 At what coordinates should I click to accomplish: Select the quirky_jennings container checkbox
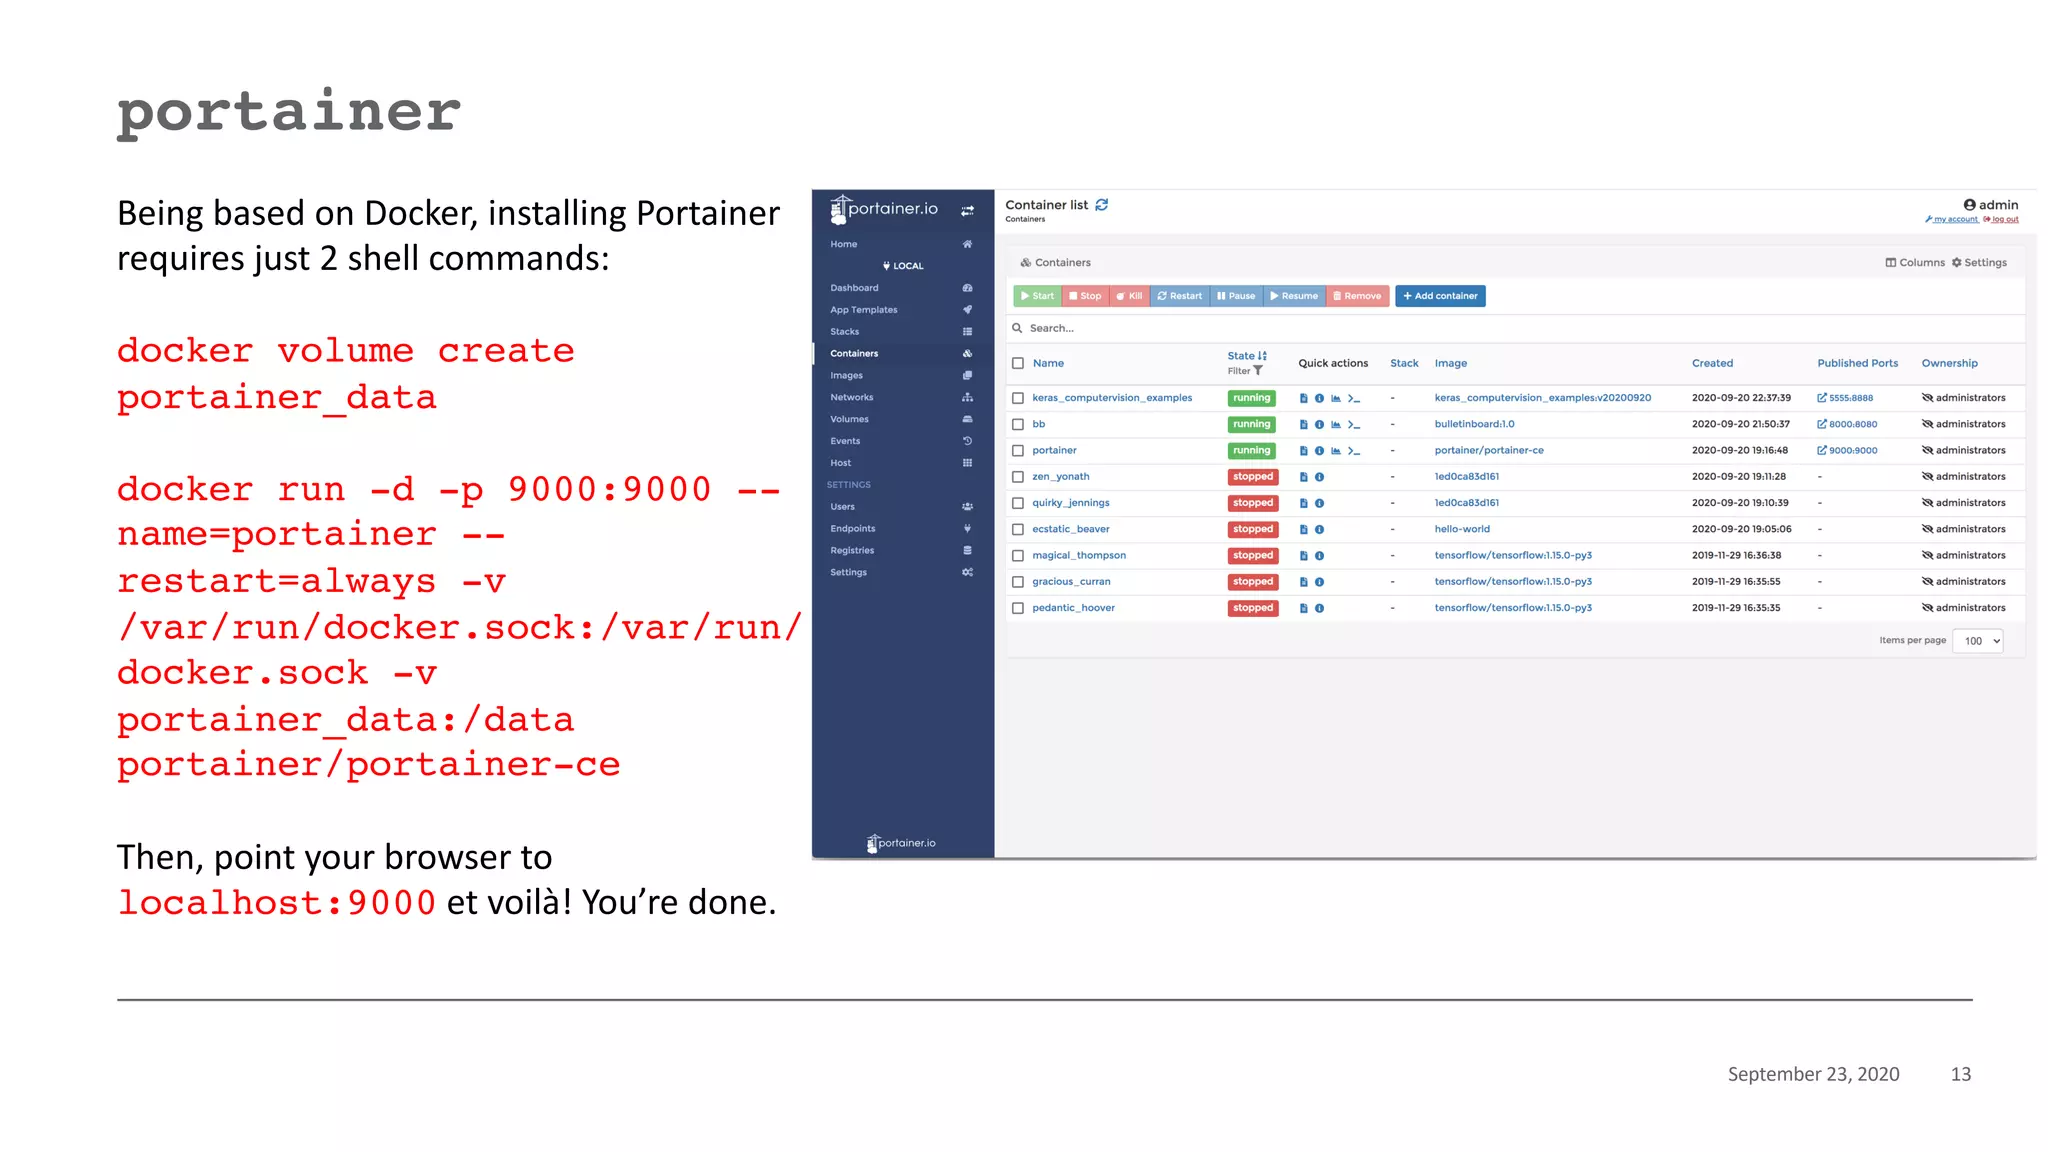1018,504
